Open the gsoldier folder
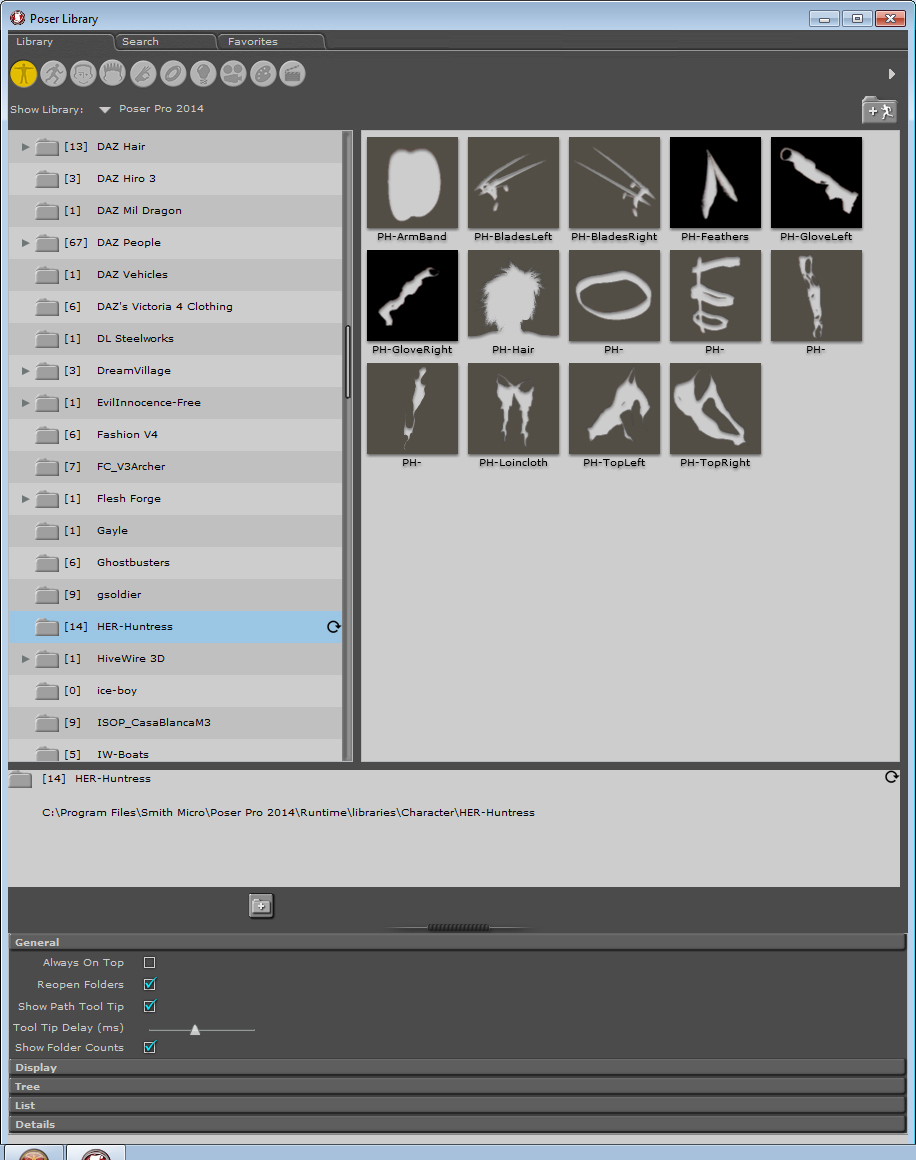Viewport: 916px width, 1160px height. pyautogui.click(x=175, y=595)
